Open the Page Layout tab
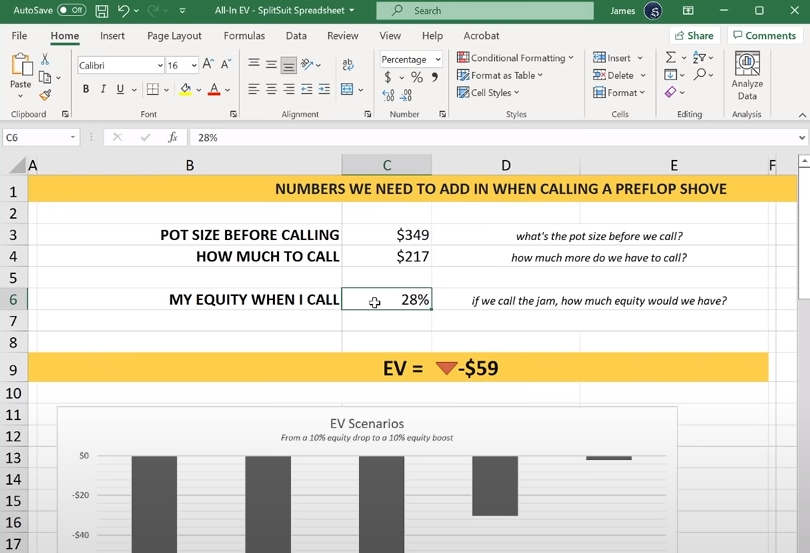 [174, 36]
